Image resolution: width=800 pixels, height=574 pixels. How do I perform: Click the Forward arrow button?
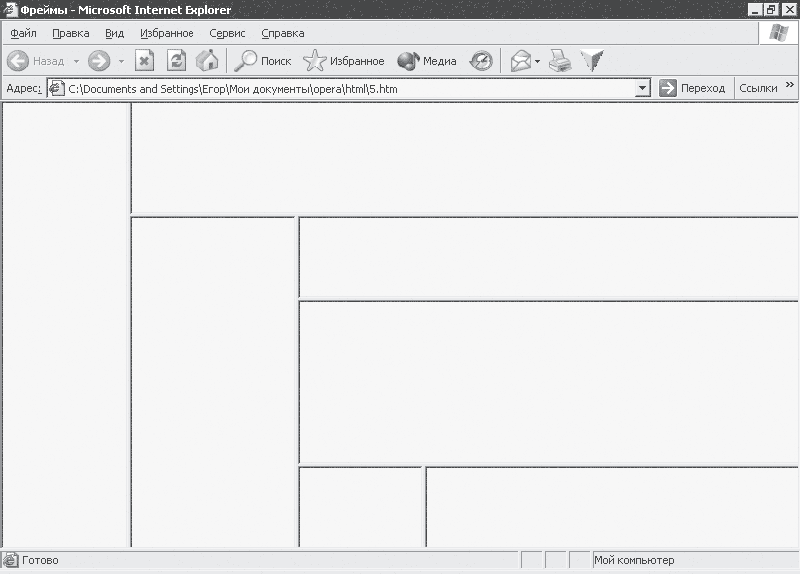99,61
